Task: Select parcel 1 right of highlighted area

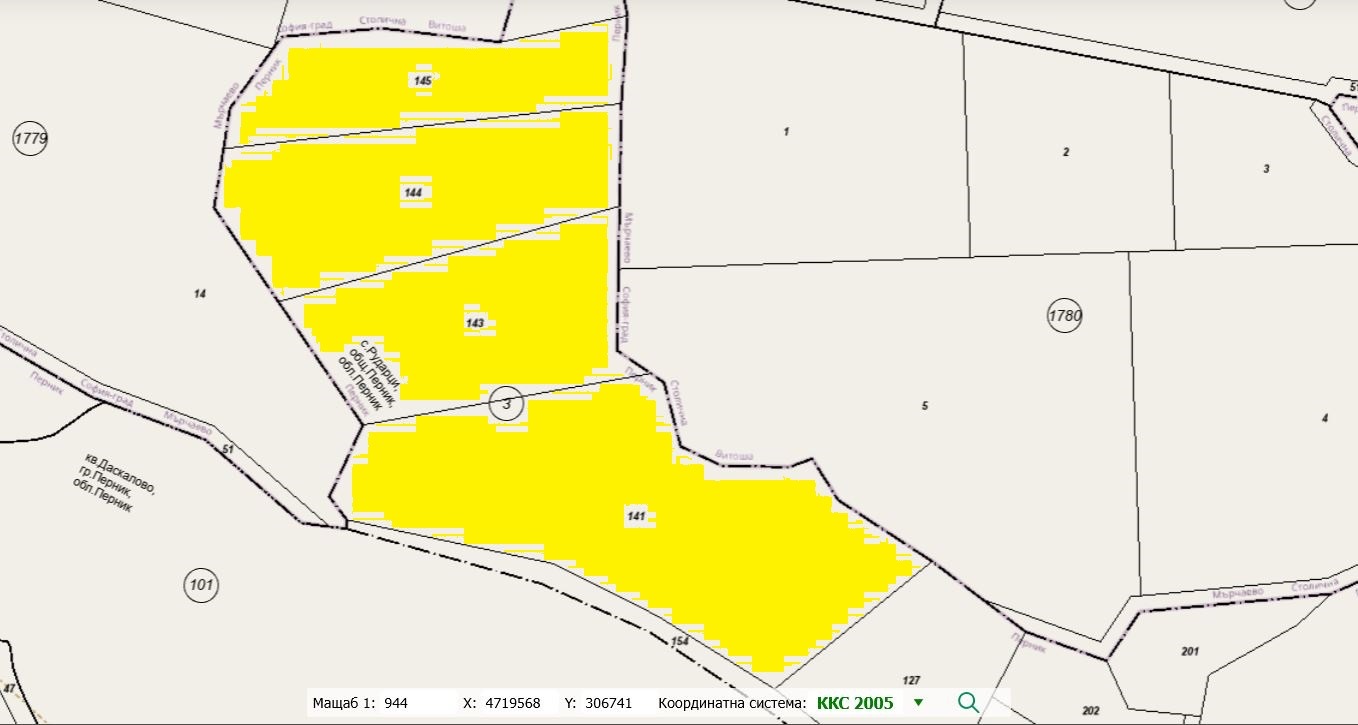Action: (x=786, y=132)
